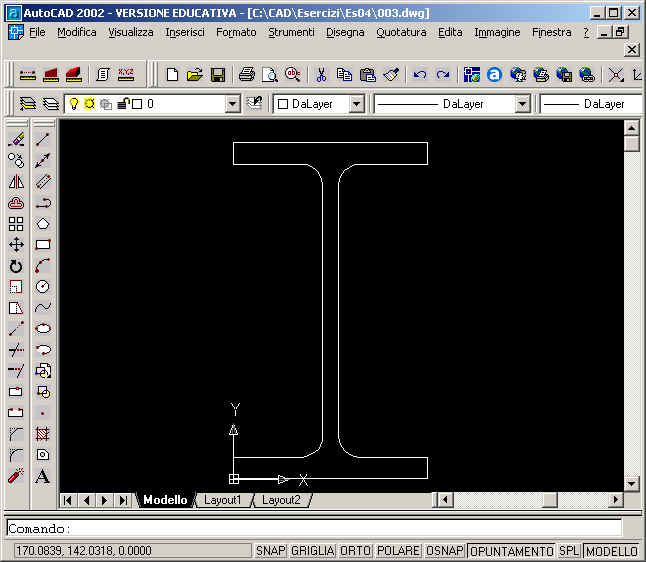Toggle ORTO orthogonal mode
Screen dimensions: 646x562
coord(356,551)
